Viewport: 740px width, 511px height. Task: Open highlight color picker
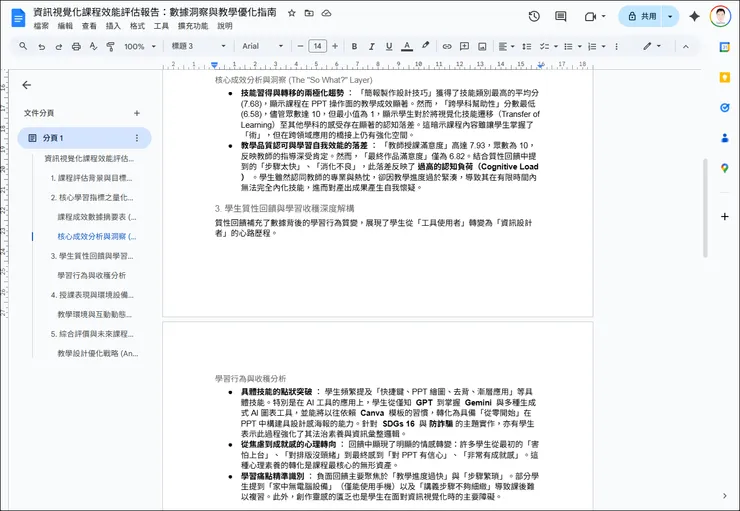coord(425,46)
